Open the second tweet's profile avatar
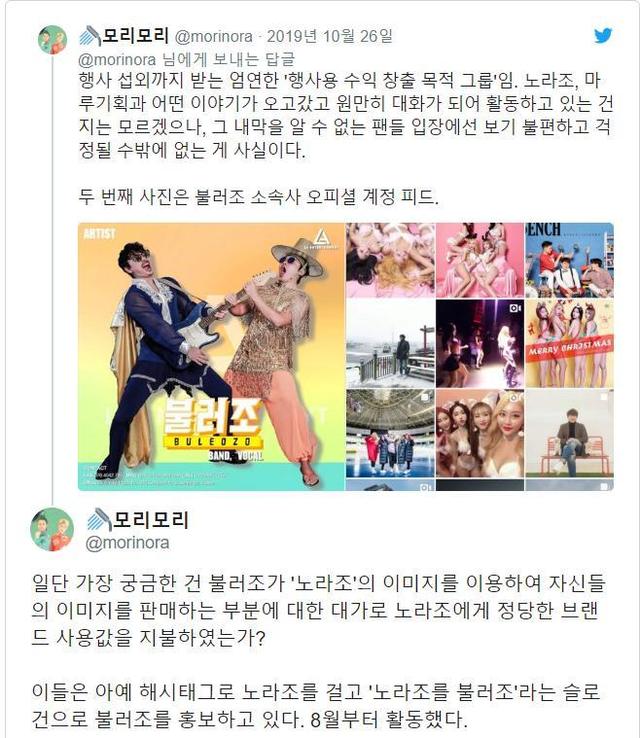Screen dimensions: 640x738 52,529
